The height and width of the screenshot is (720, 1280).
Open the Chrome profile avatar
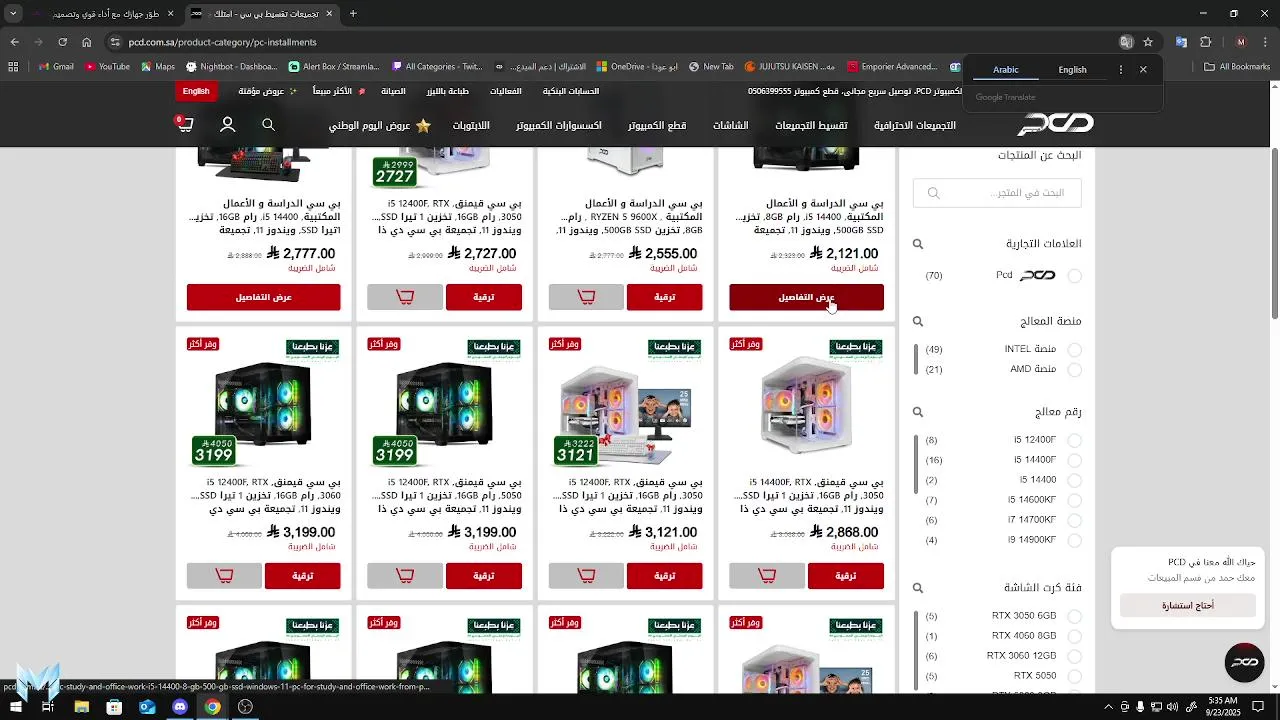coord(1241,42)
